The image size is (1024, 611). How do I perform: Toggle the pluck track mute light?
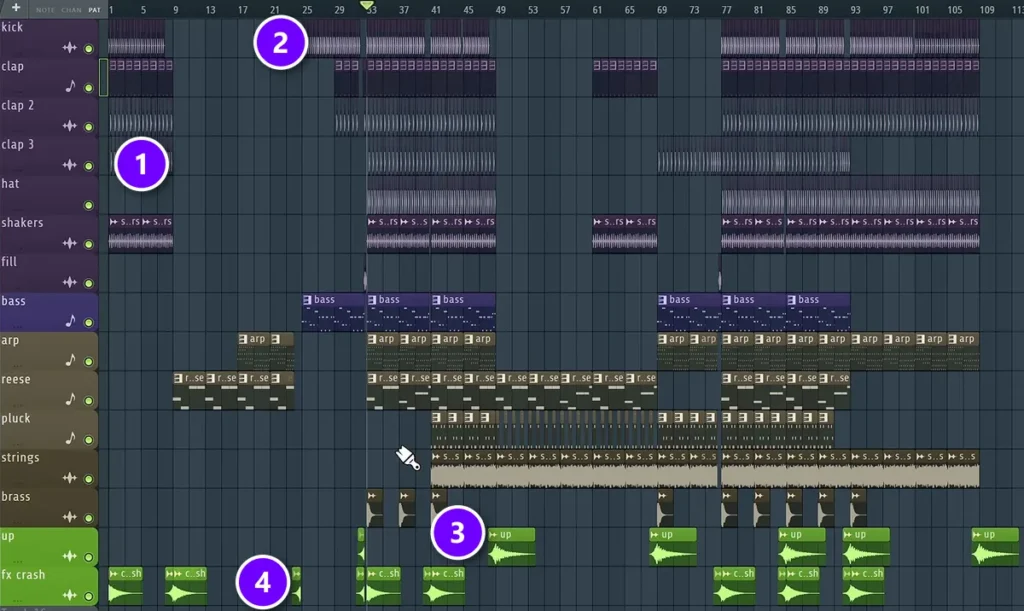(x=89, y=440)
